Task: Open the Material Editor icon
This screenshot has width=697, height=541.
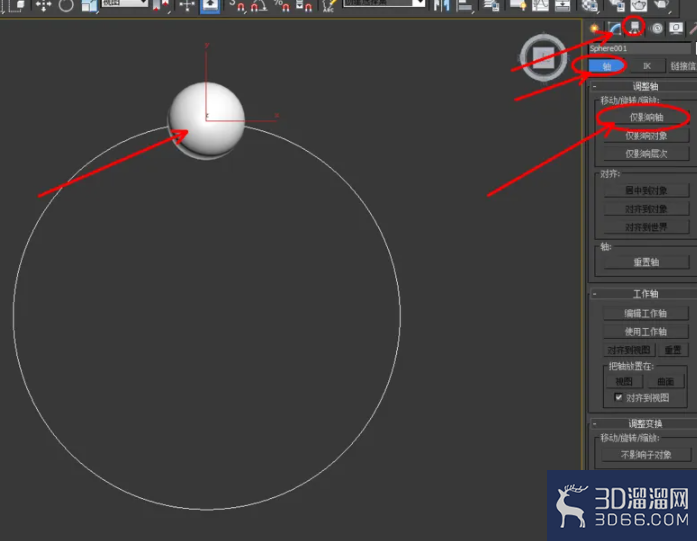Action: [x=589, y=5]
